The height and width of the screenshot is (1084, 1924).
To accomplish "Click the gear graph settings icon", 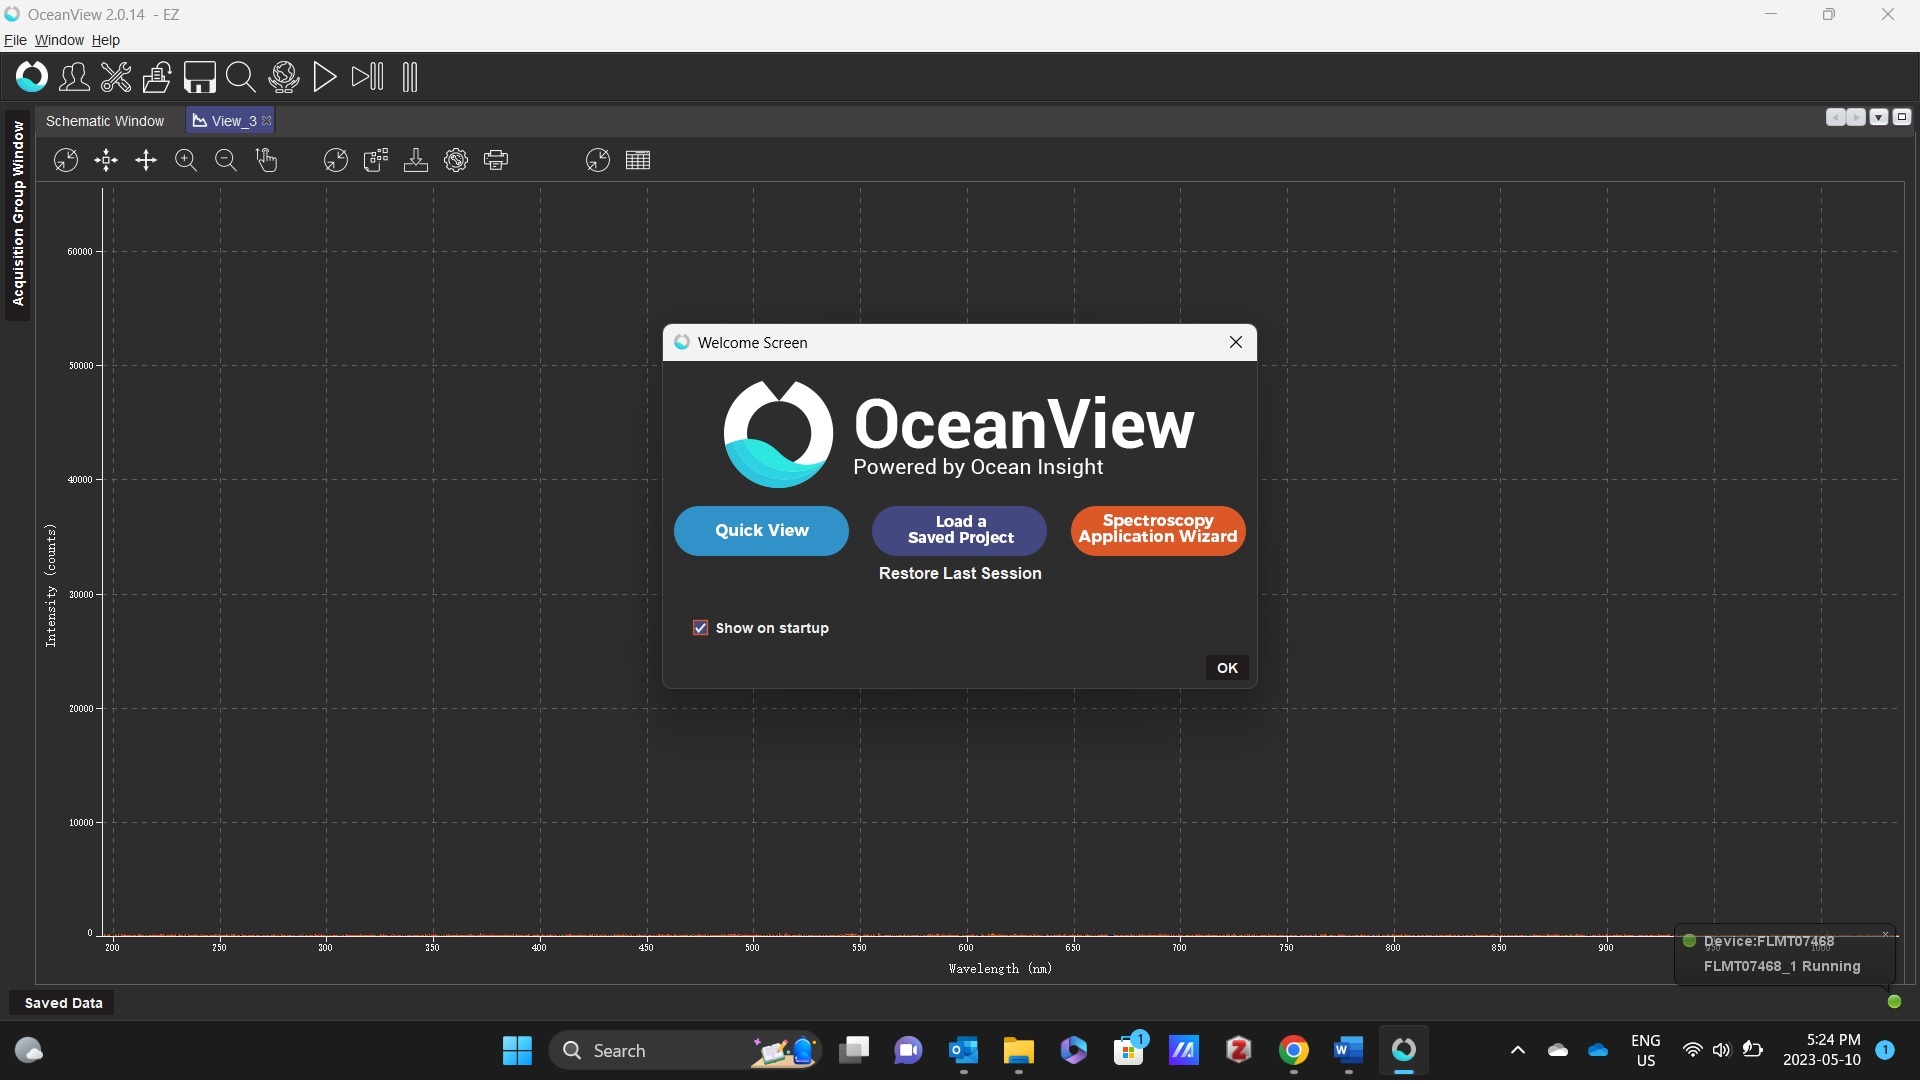I will click(456, 160).
